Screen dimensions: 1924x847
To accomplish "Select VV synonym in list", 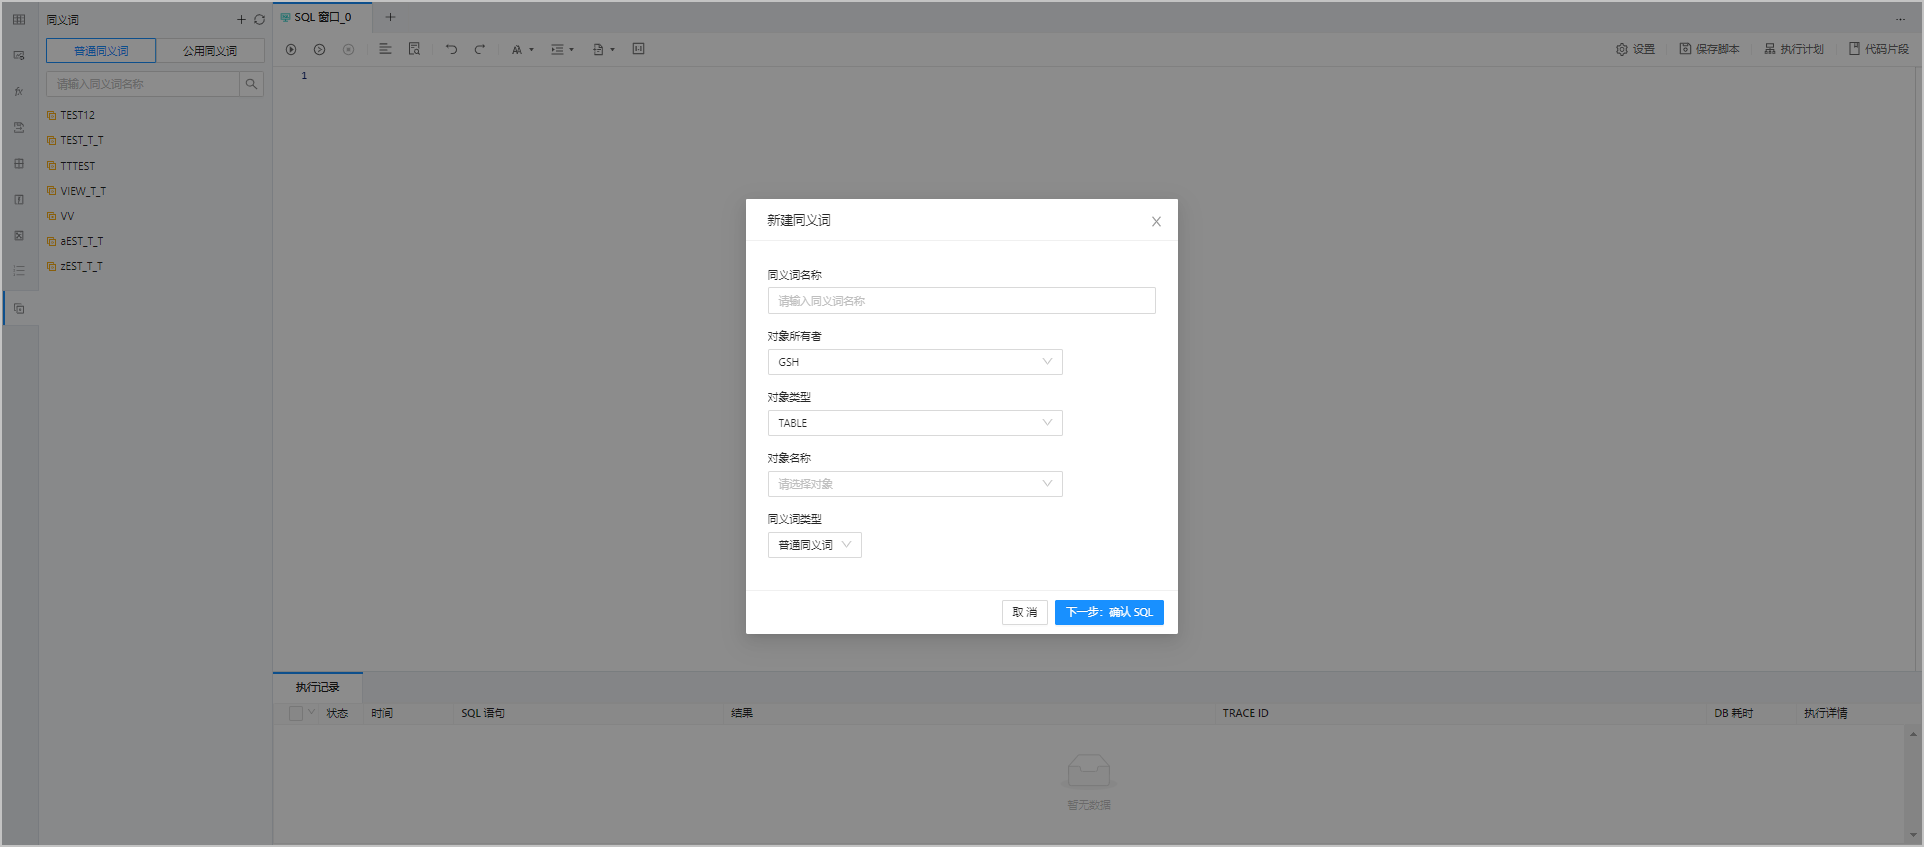I will click(67, 216).
